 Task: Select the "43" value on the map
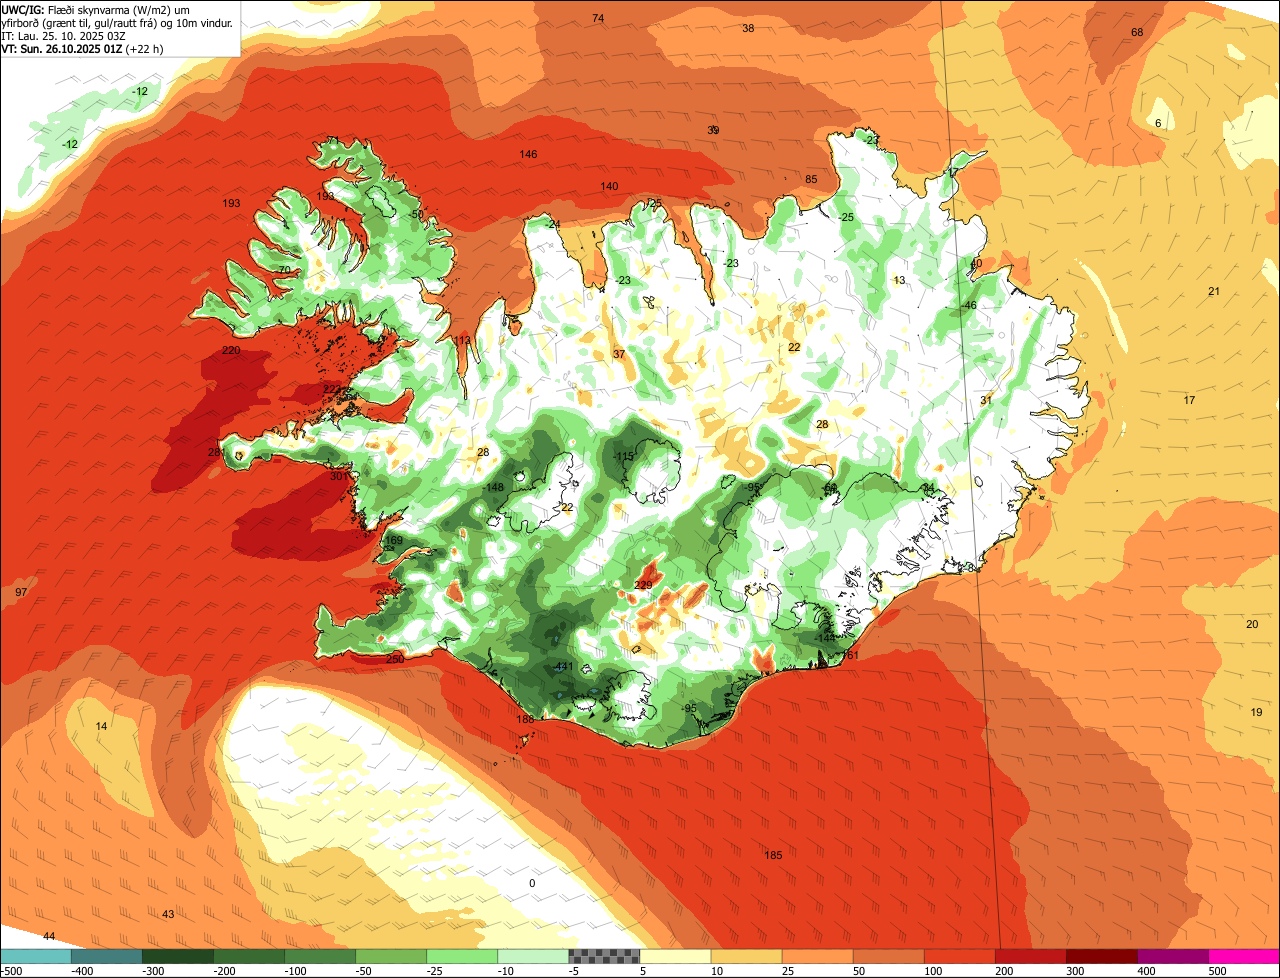168,914
